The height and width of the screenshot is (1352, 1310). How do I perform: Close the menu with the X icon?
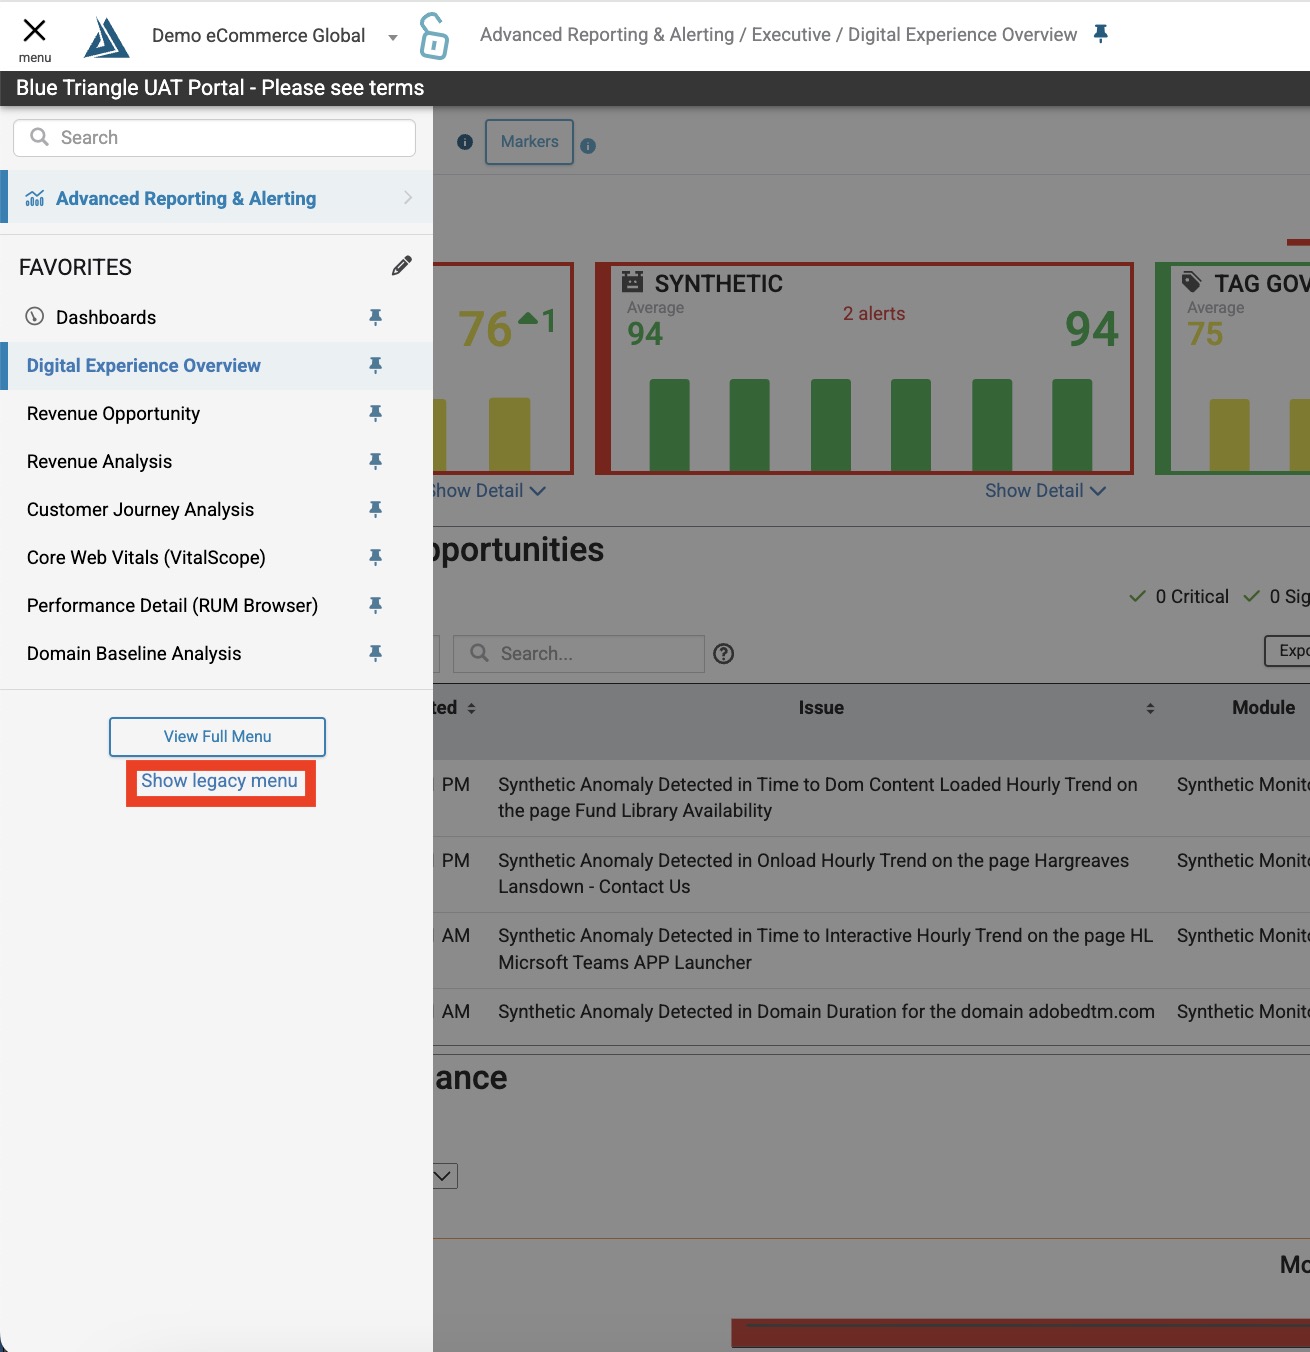[34, 31]
